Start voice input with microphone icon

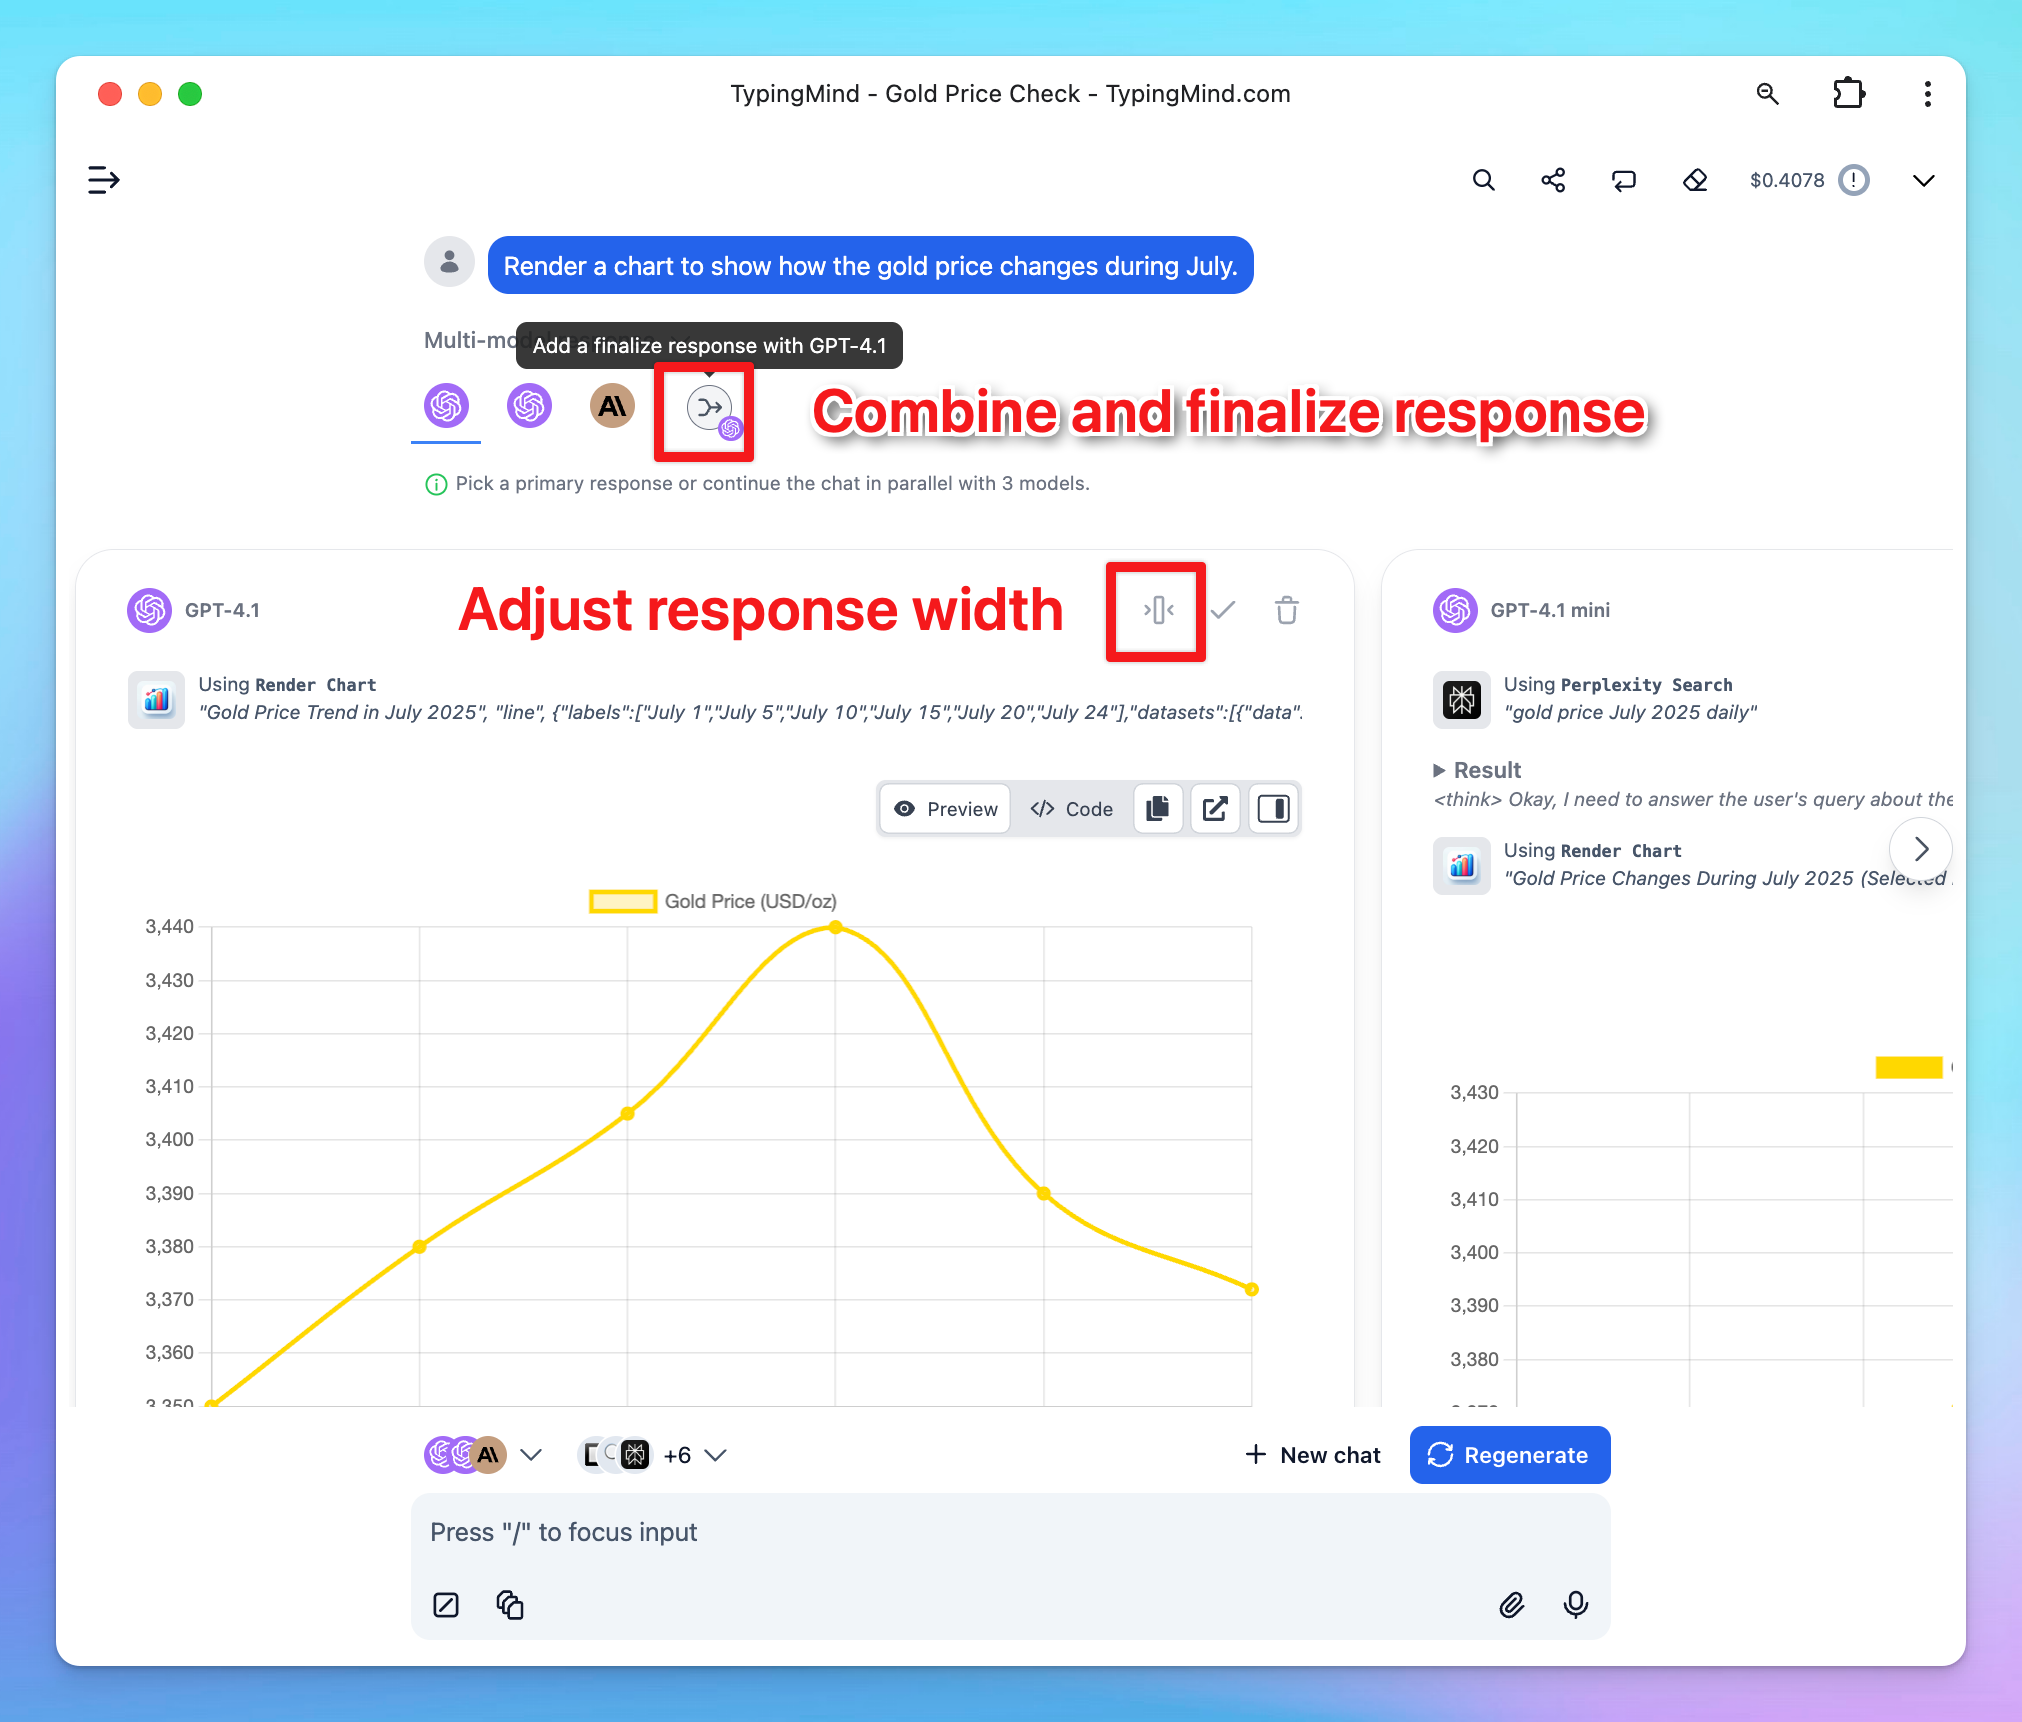click(x=1575, y=1605)
